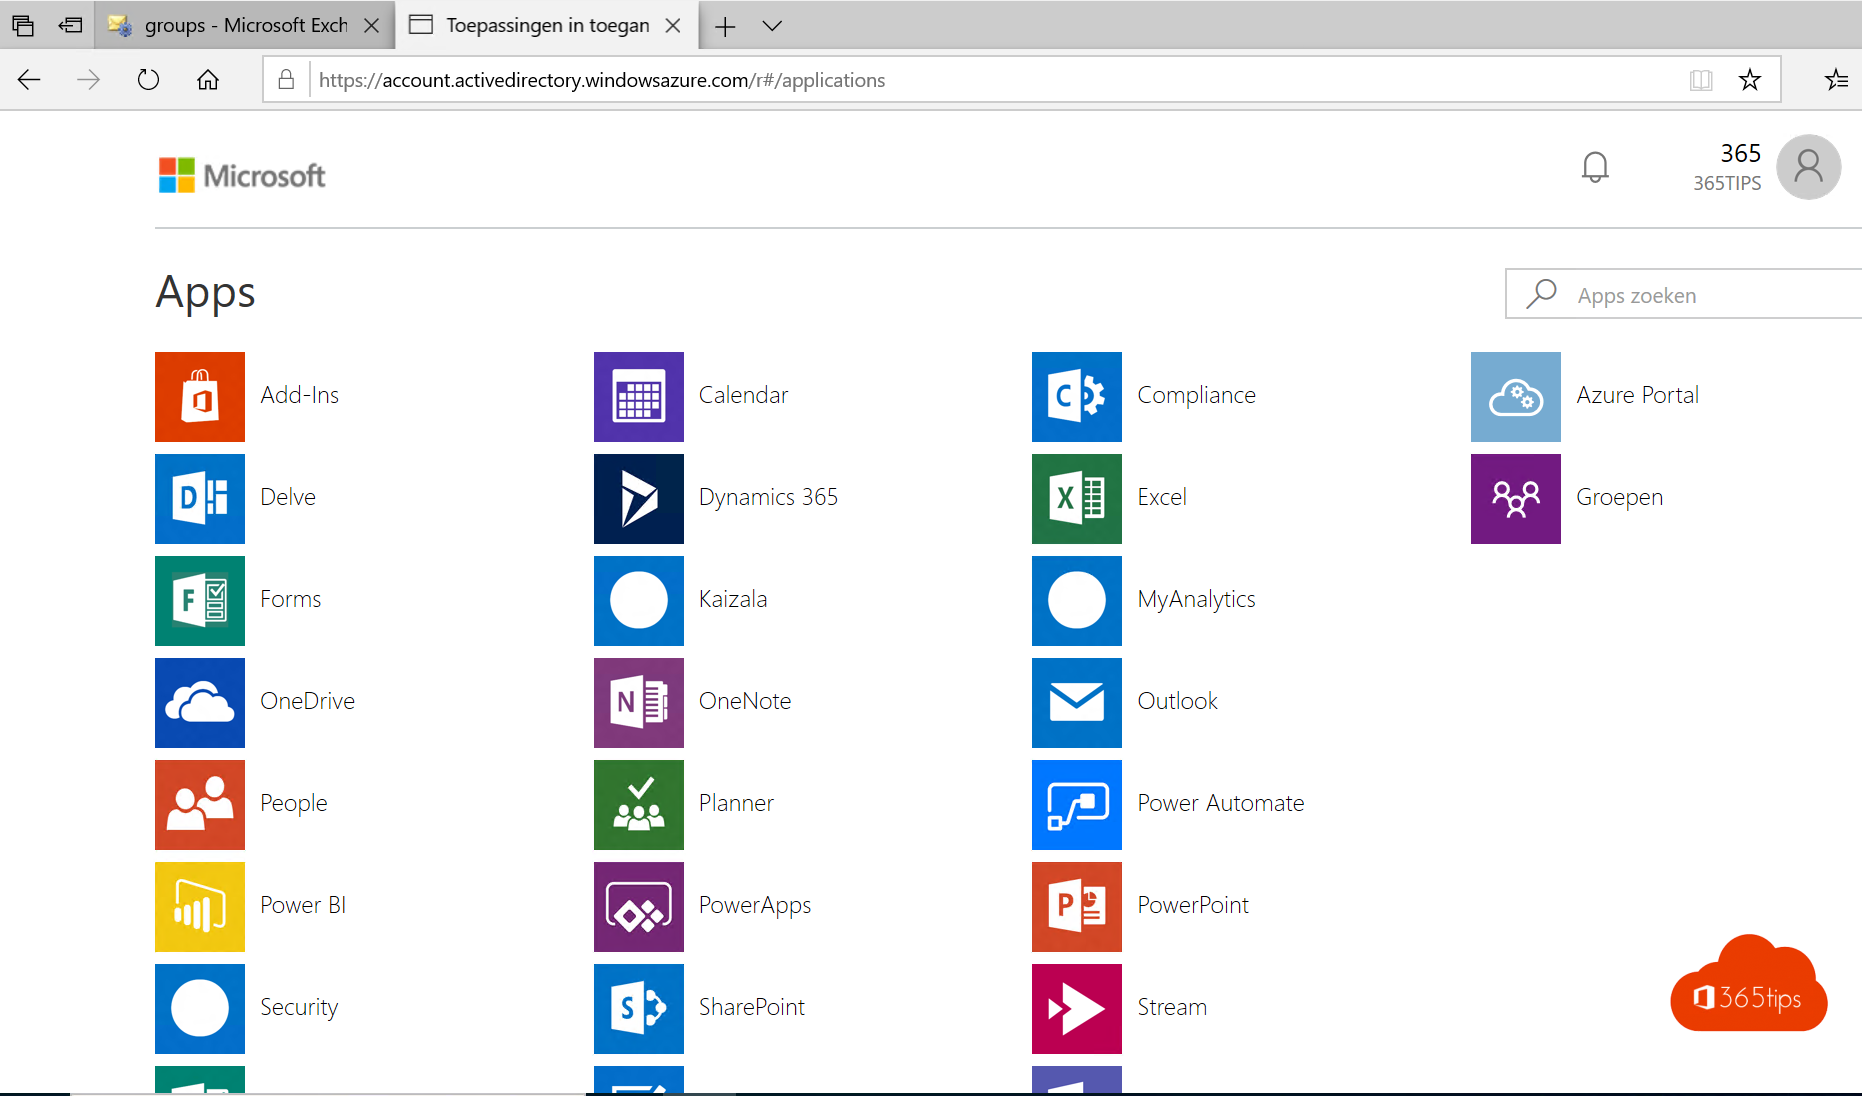This screenshot has width=1862, height=1096.
Task: Click the Dynamics 365 label
Action: 768,497
